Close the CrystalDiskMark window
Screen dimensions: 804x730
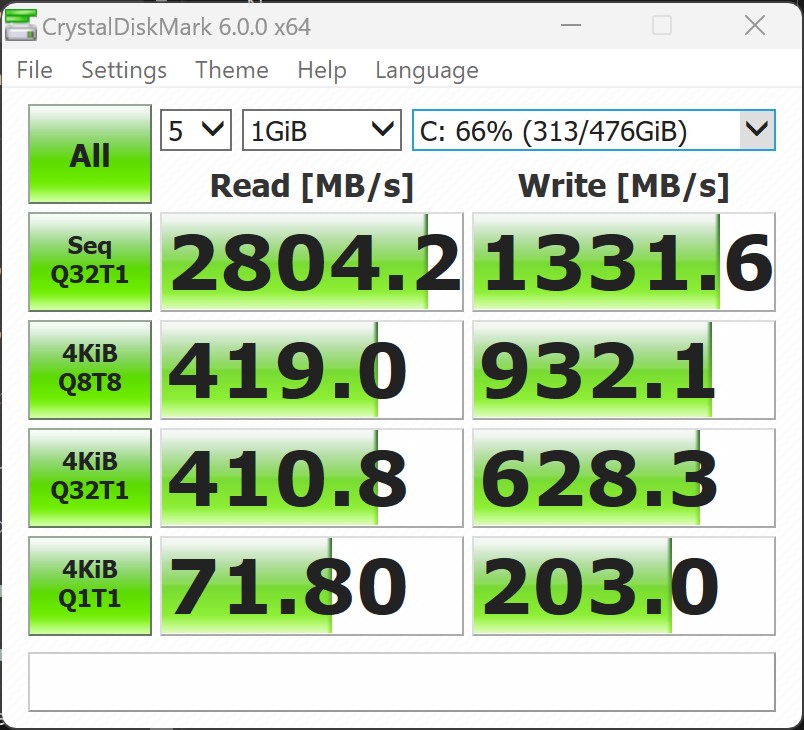point(755,25)
